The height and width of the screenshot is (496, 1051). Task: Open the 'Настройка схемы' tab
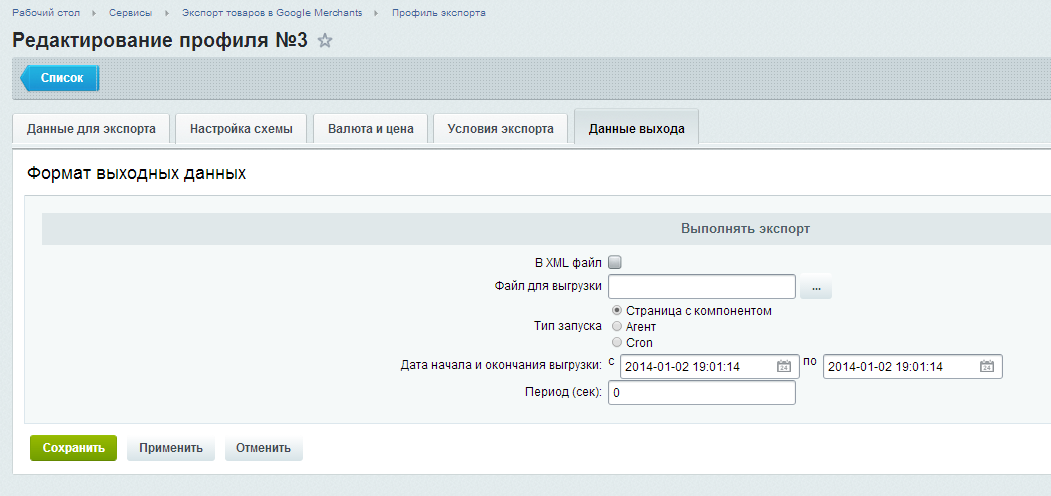[x=241, y=129]
